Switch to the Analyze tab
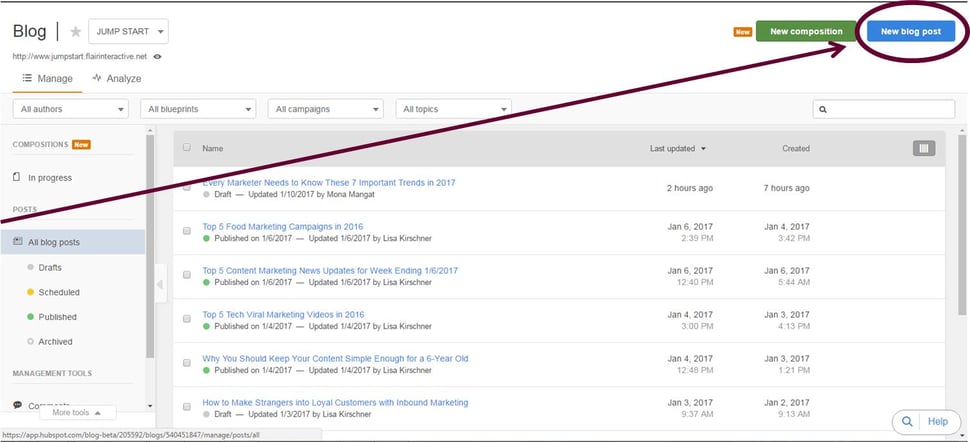The width and height of the screenshot is (970, 442). pos(116,78)
